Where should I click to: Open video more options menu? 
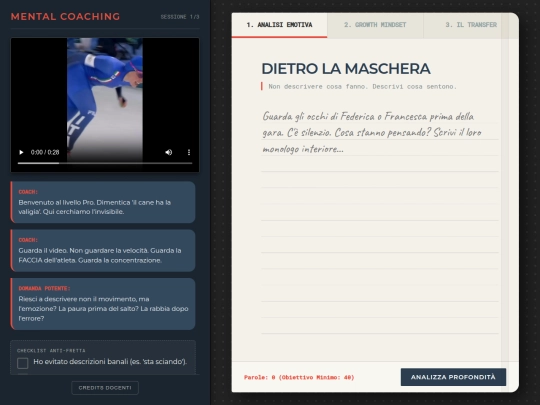(189, 152)
